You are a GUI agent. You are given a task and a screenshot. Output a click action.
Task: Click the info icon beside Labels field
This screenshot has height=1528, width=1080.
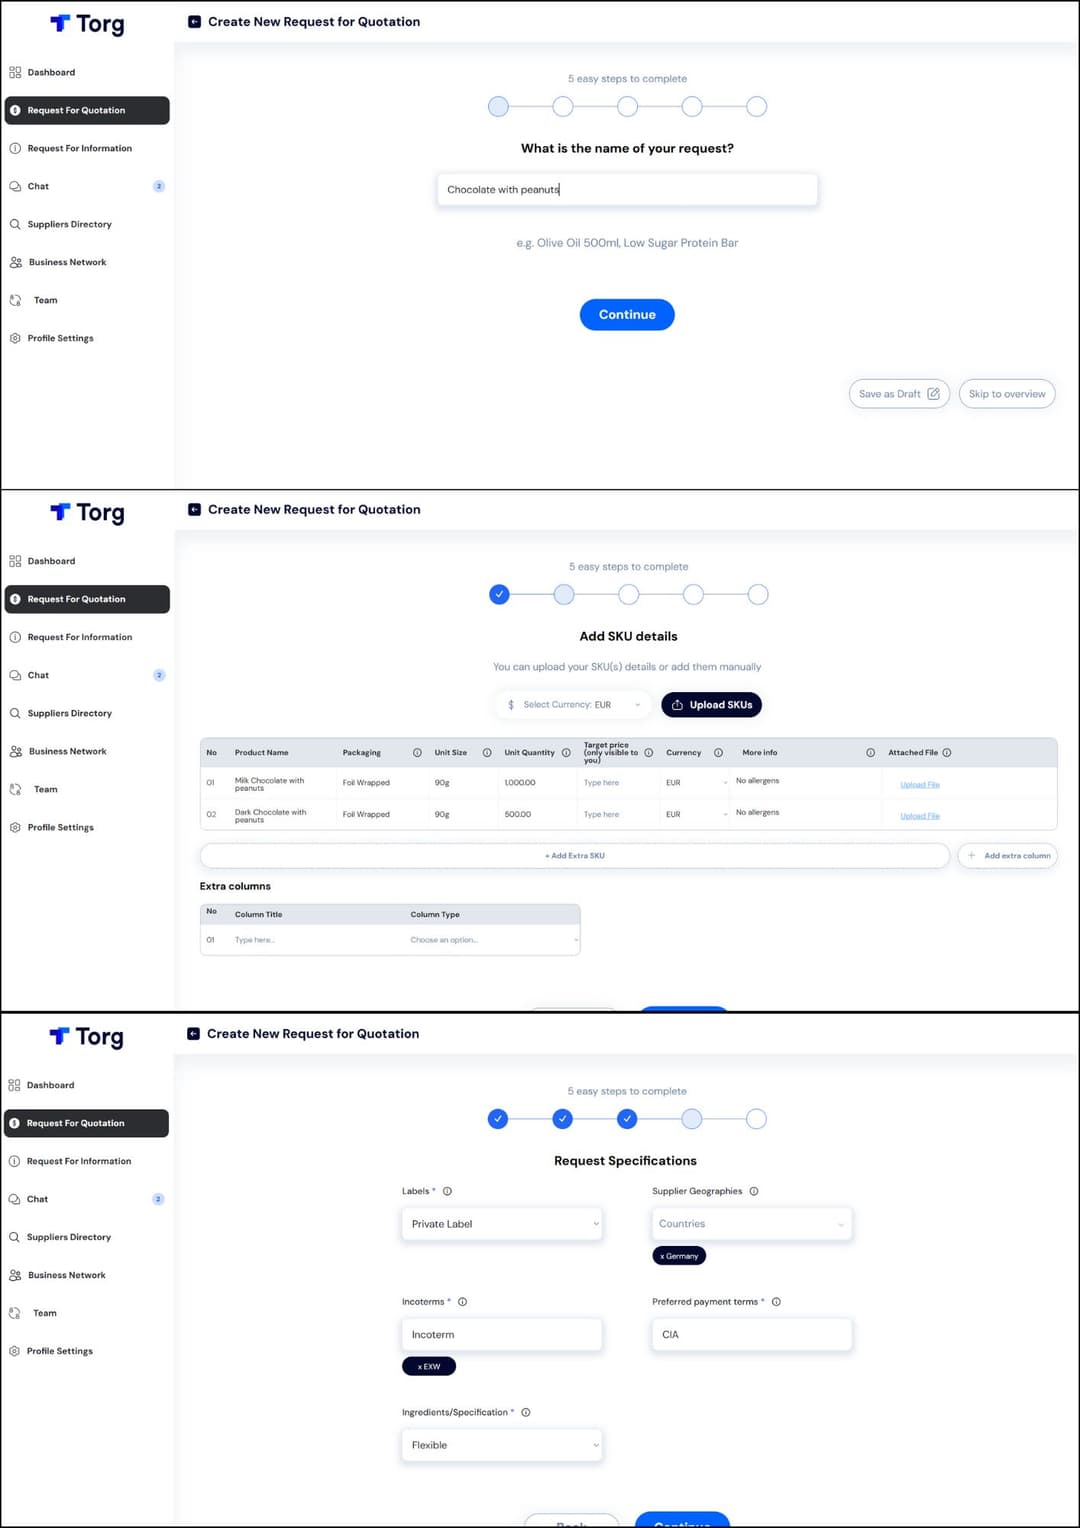pos(447,1191)
